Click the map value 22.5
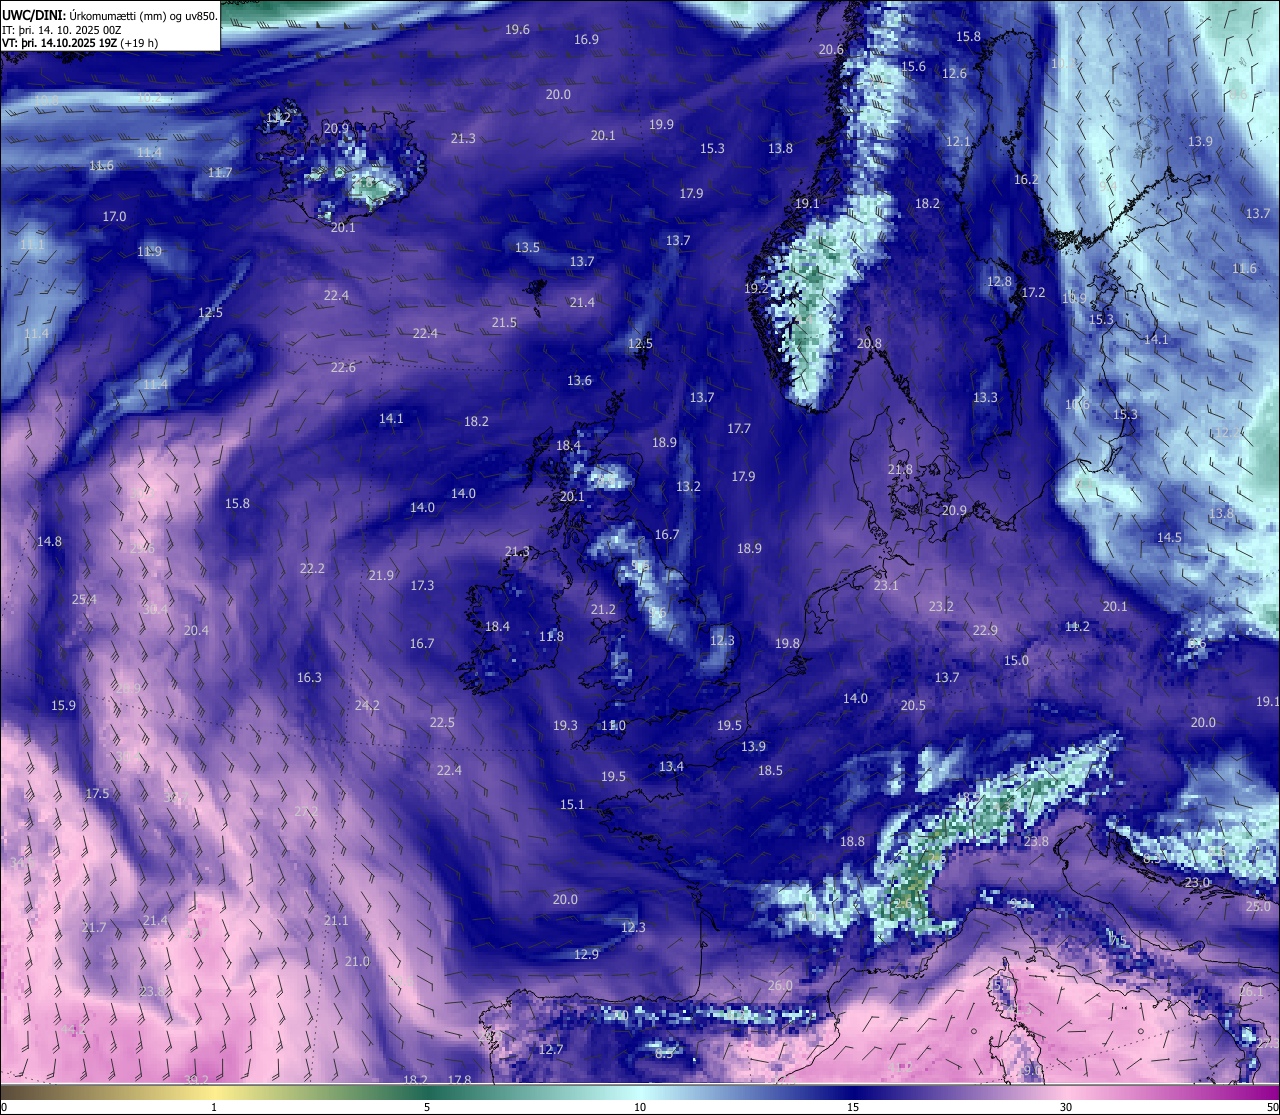 click(x=442, y=723)
